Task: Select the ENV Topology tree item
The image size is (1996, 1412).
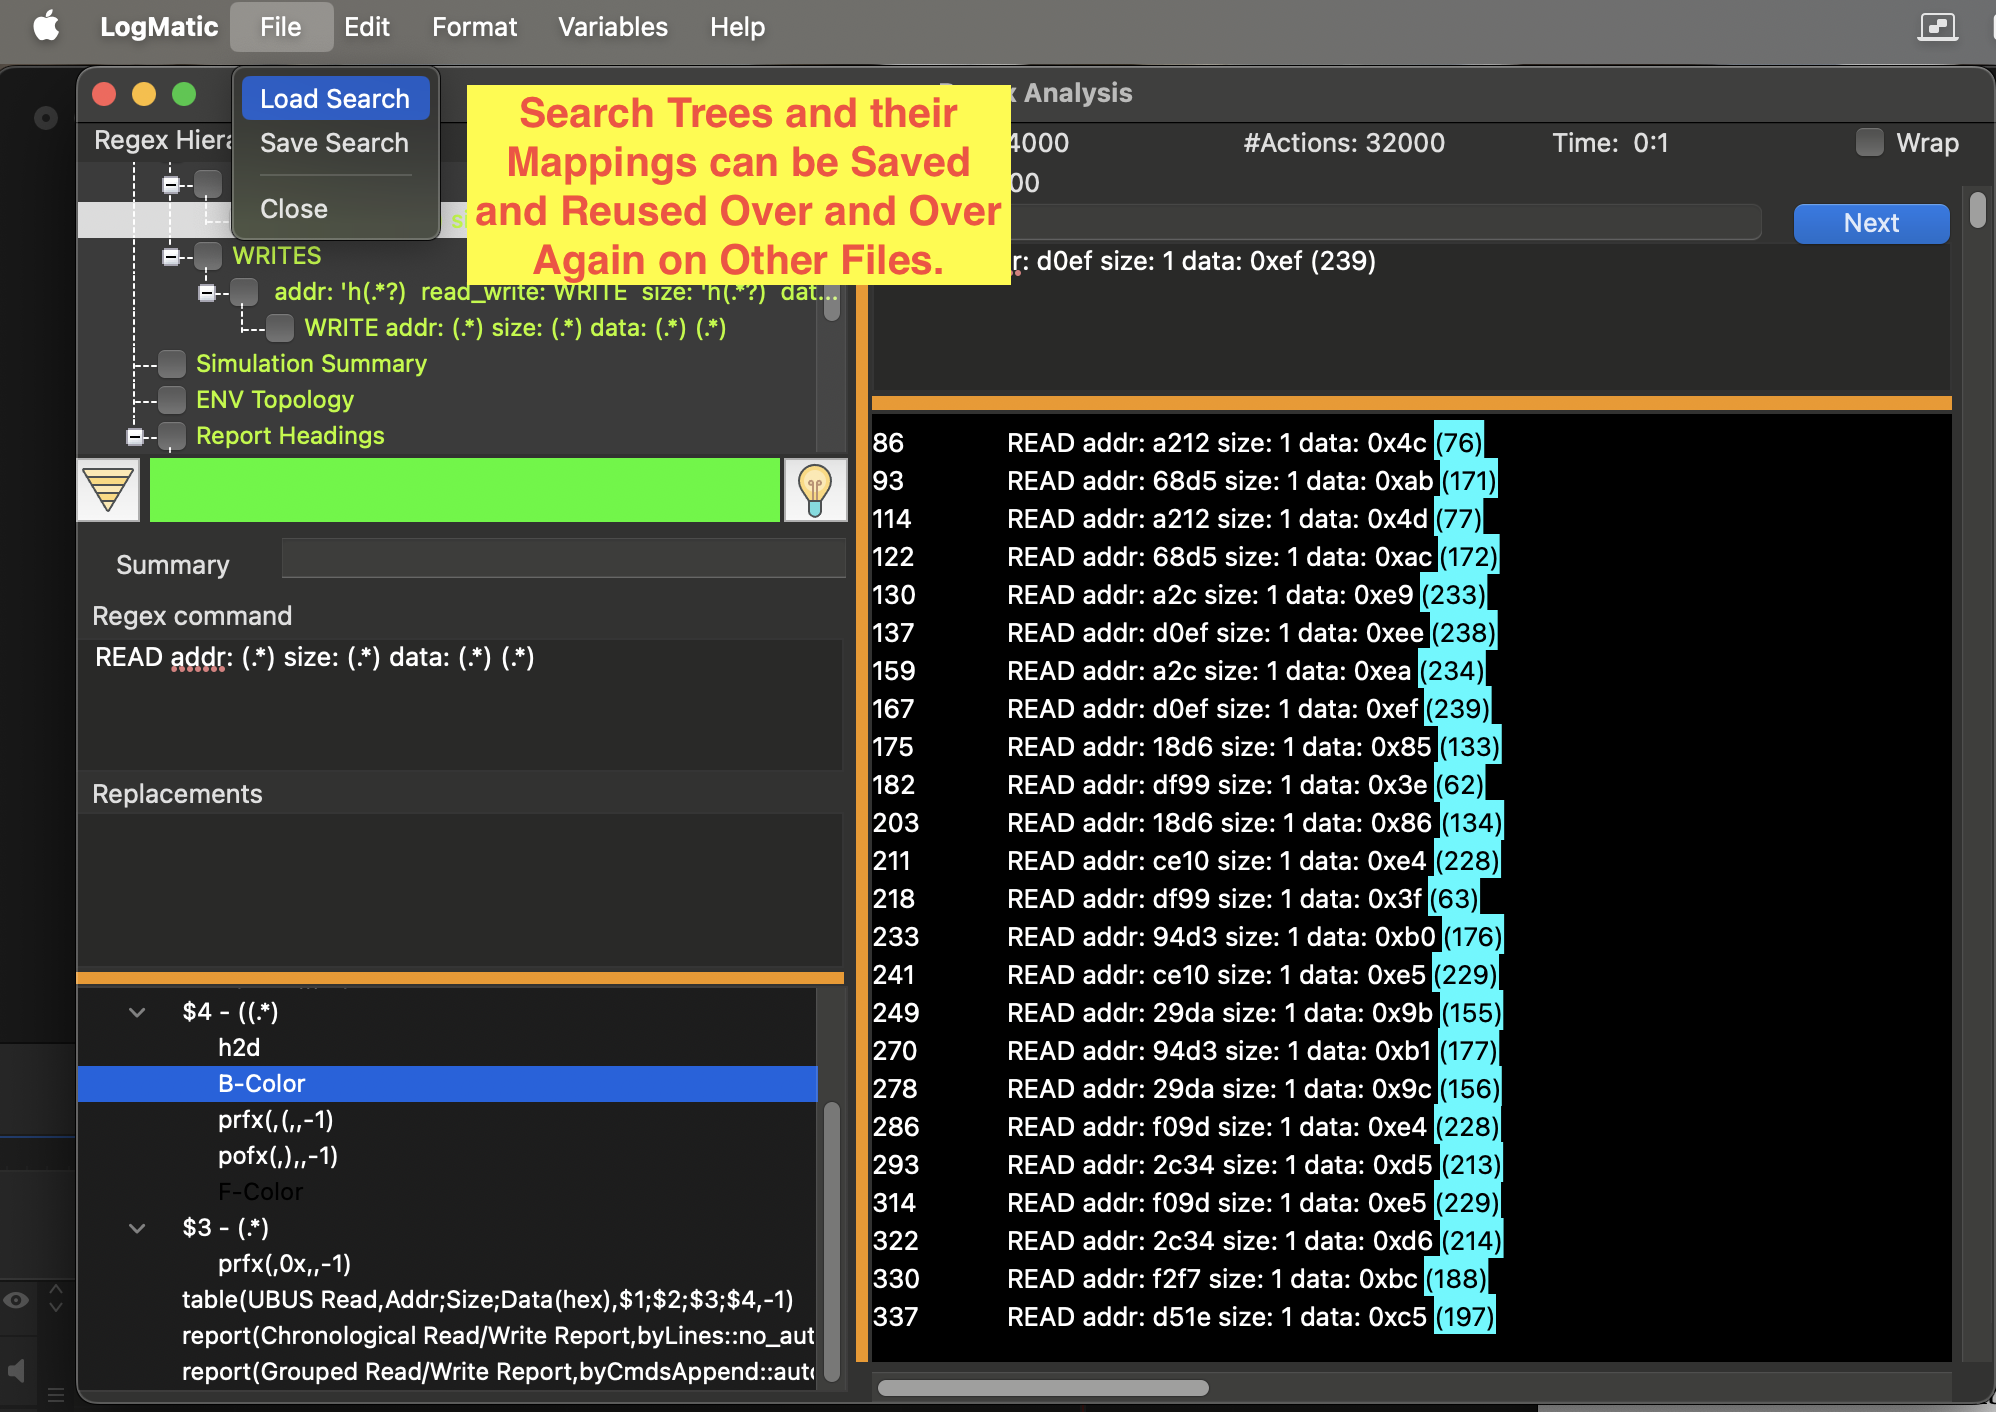Action: [275, 400]
